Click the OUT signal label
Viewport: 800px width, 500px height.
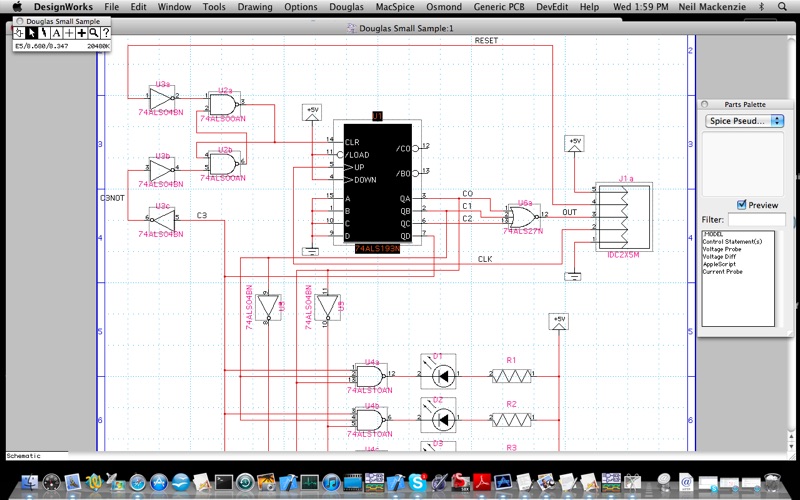569,212
